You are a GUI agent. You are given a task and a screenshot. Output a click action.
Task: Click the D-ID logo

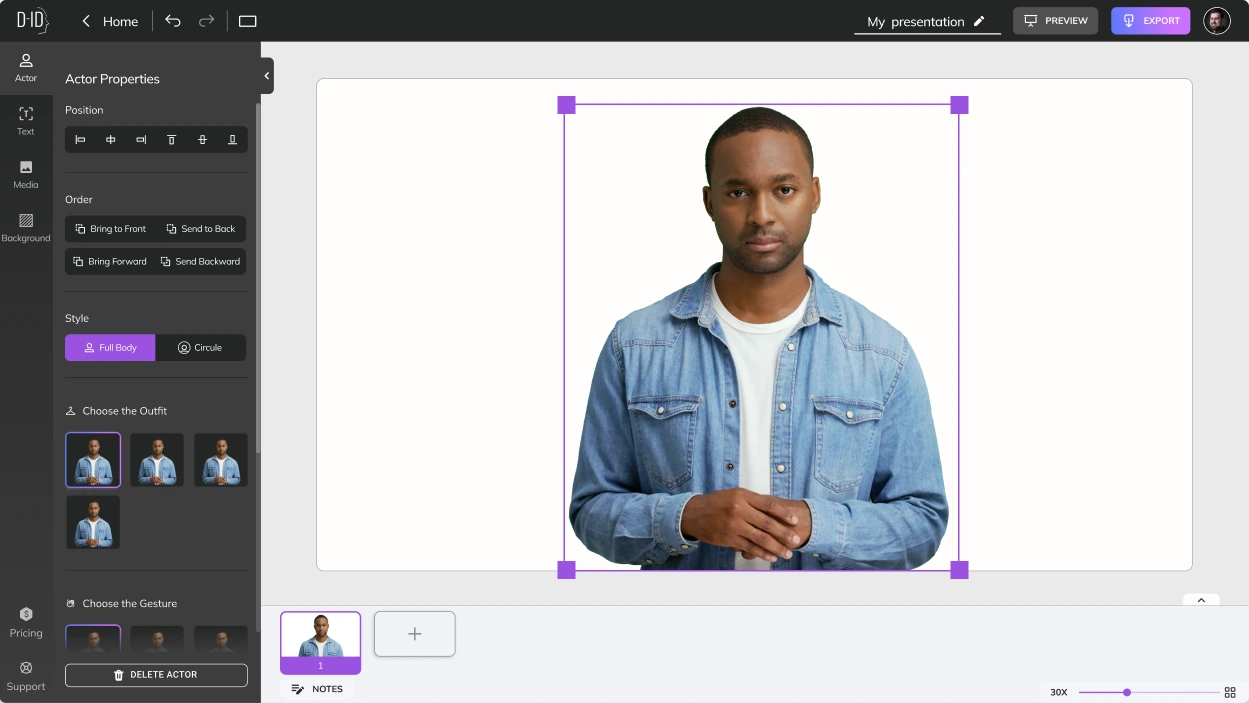click(32, 21)
